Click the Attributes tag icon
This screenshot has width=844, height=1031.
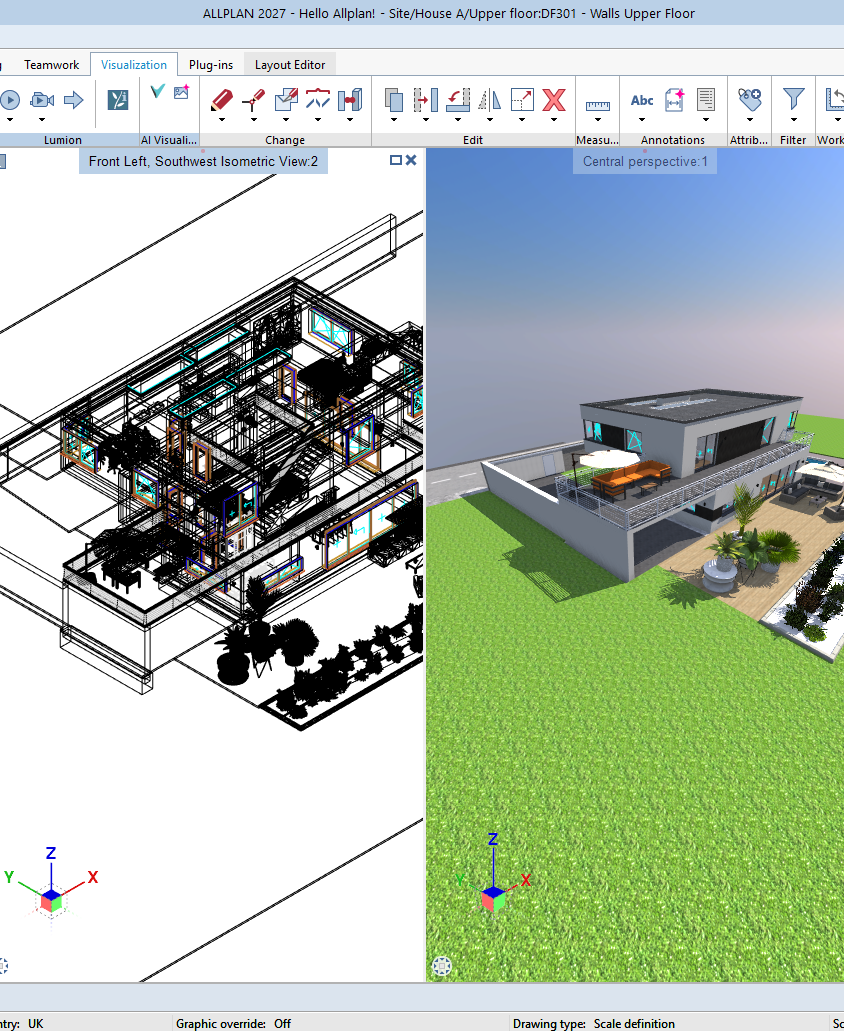tap(749, 100)
